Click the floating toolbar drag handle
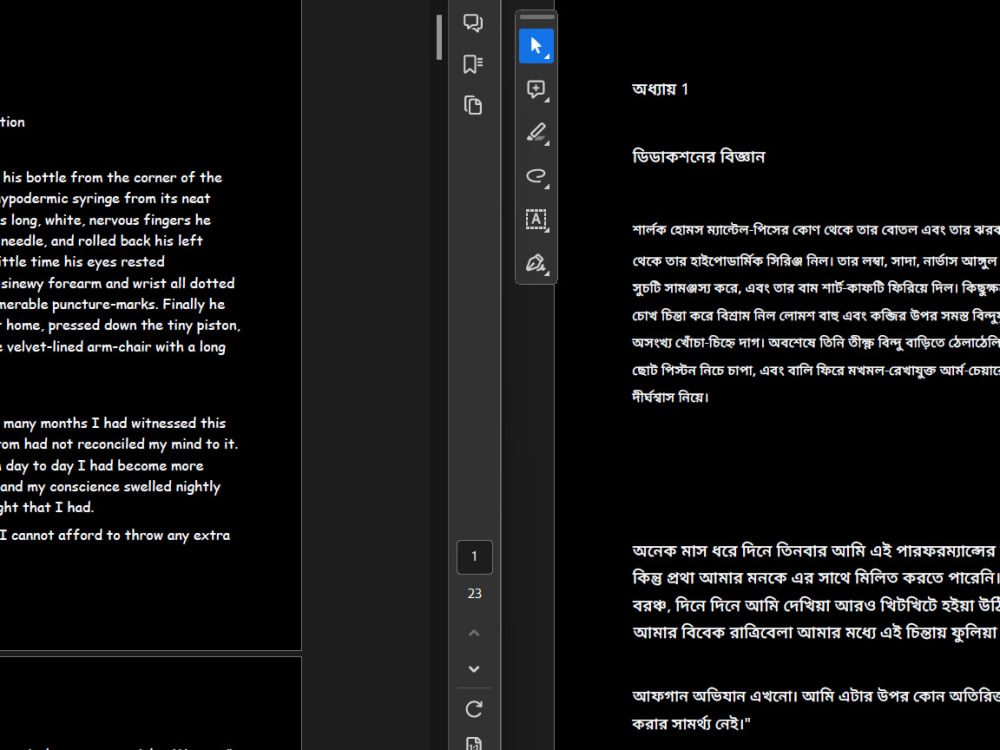The height and width of the screenshot is (750, 1000). point(536,17)
